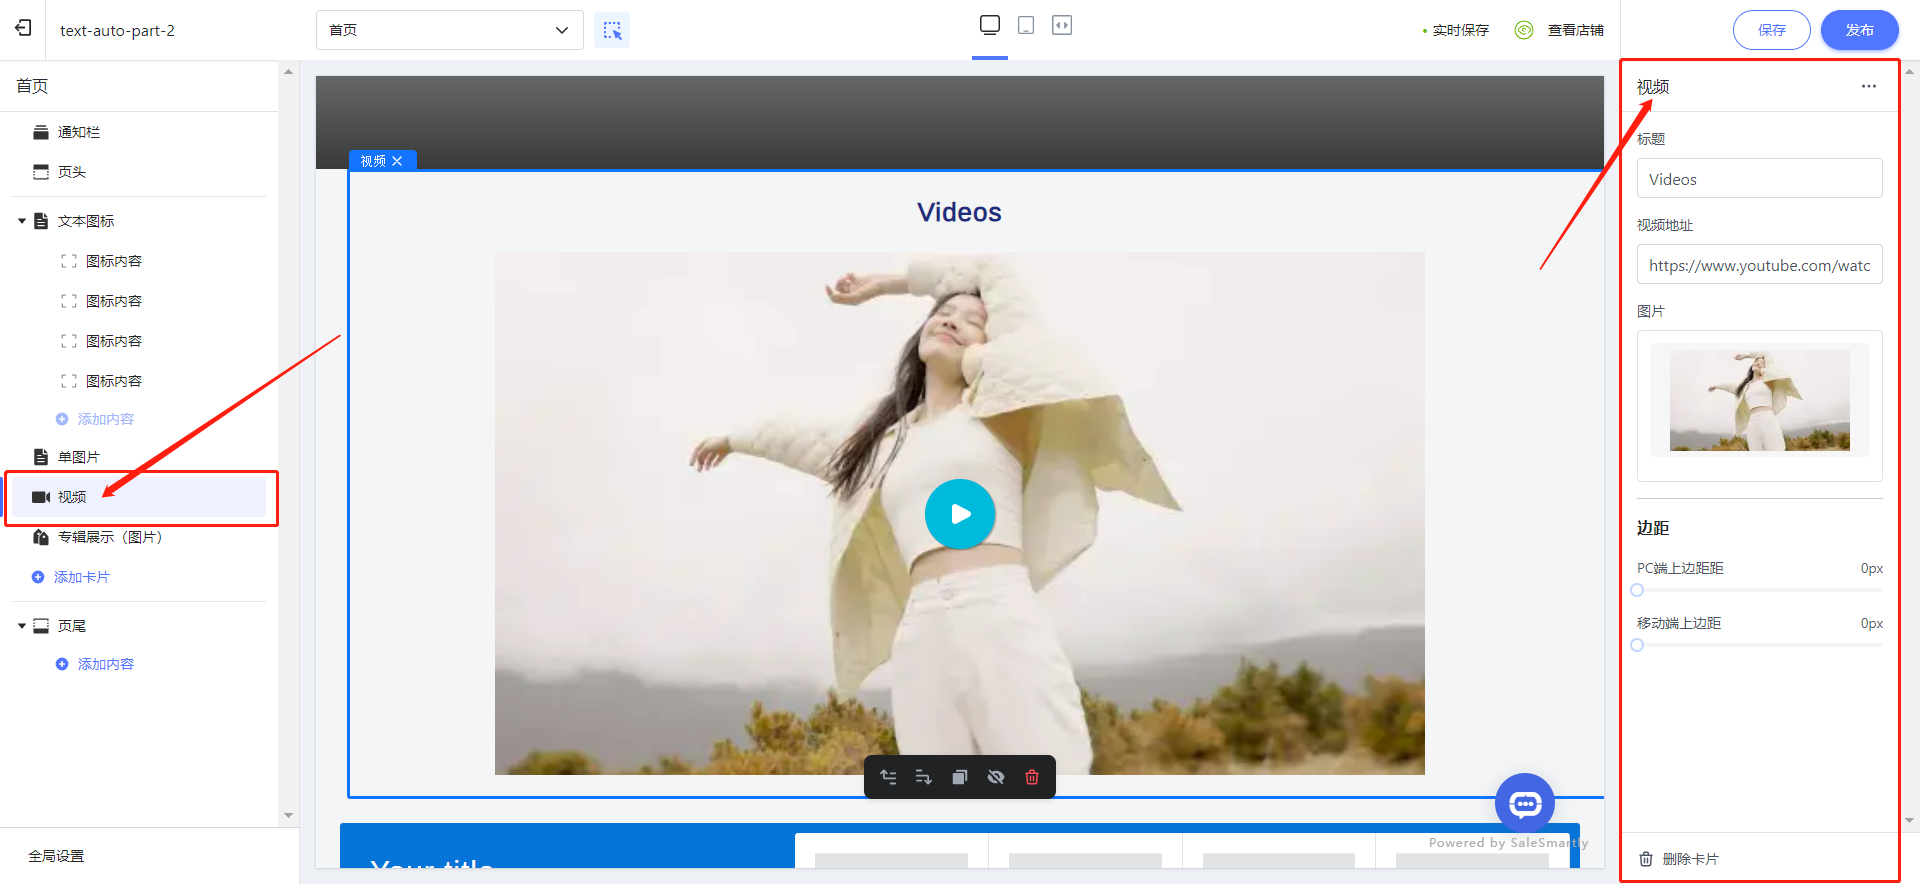This screenshot has width=1920, height=884.
Task: Open the 视频 panel more options menu
Action: point(1868,86)
